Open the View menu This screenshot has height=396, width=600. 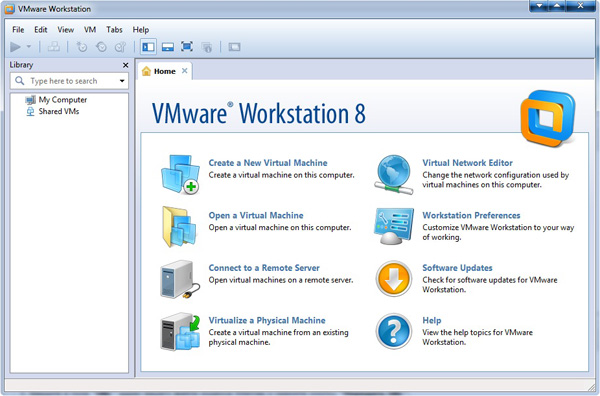tap(65, 29)
